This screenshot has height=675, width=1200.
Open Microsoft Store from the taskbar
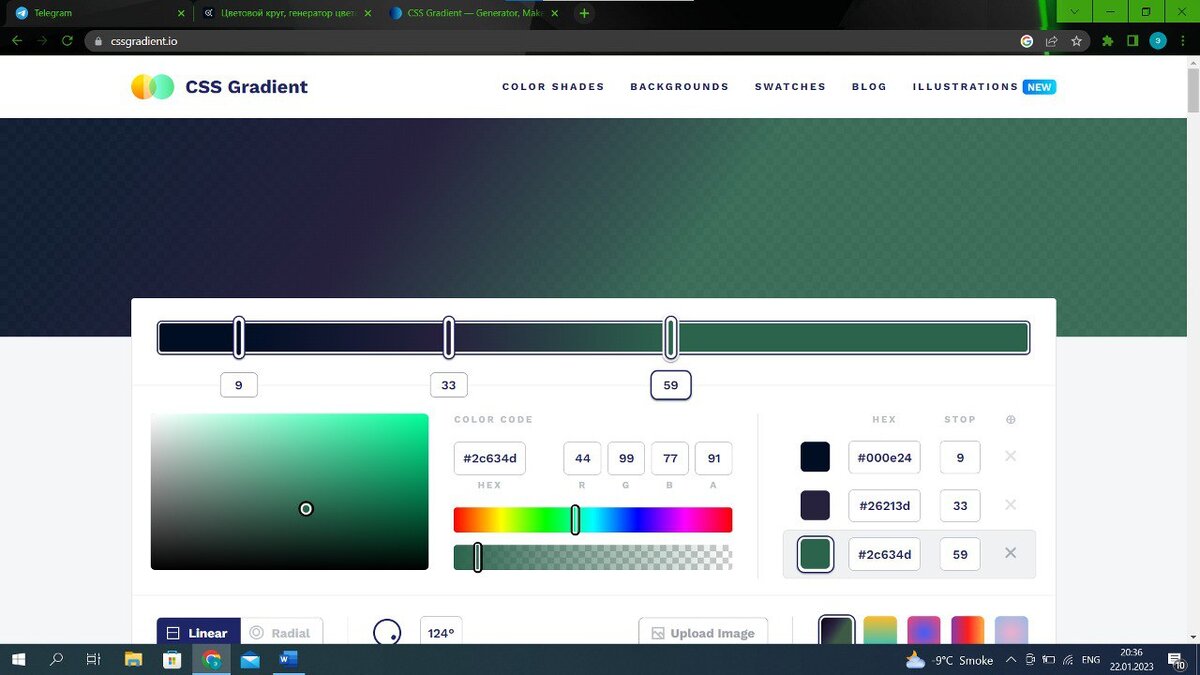click(172, 660)
